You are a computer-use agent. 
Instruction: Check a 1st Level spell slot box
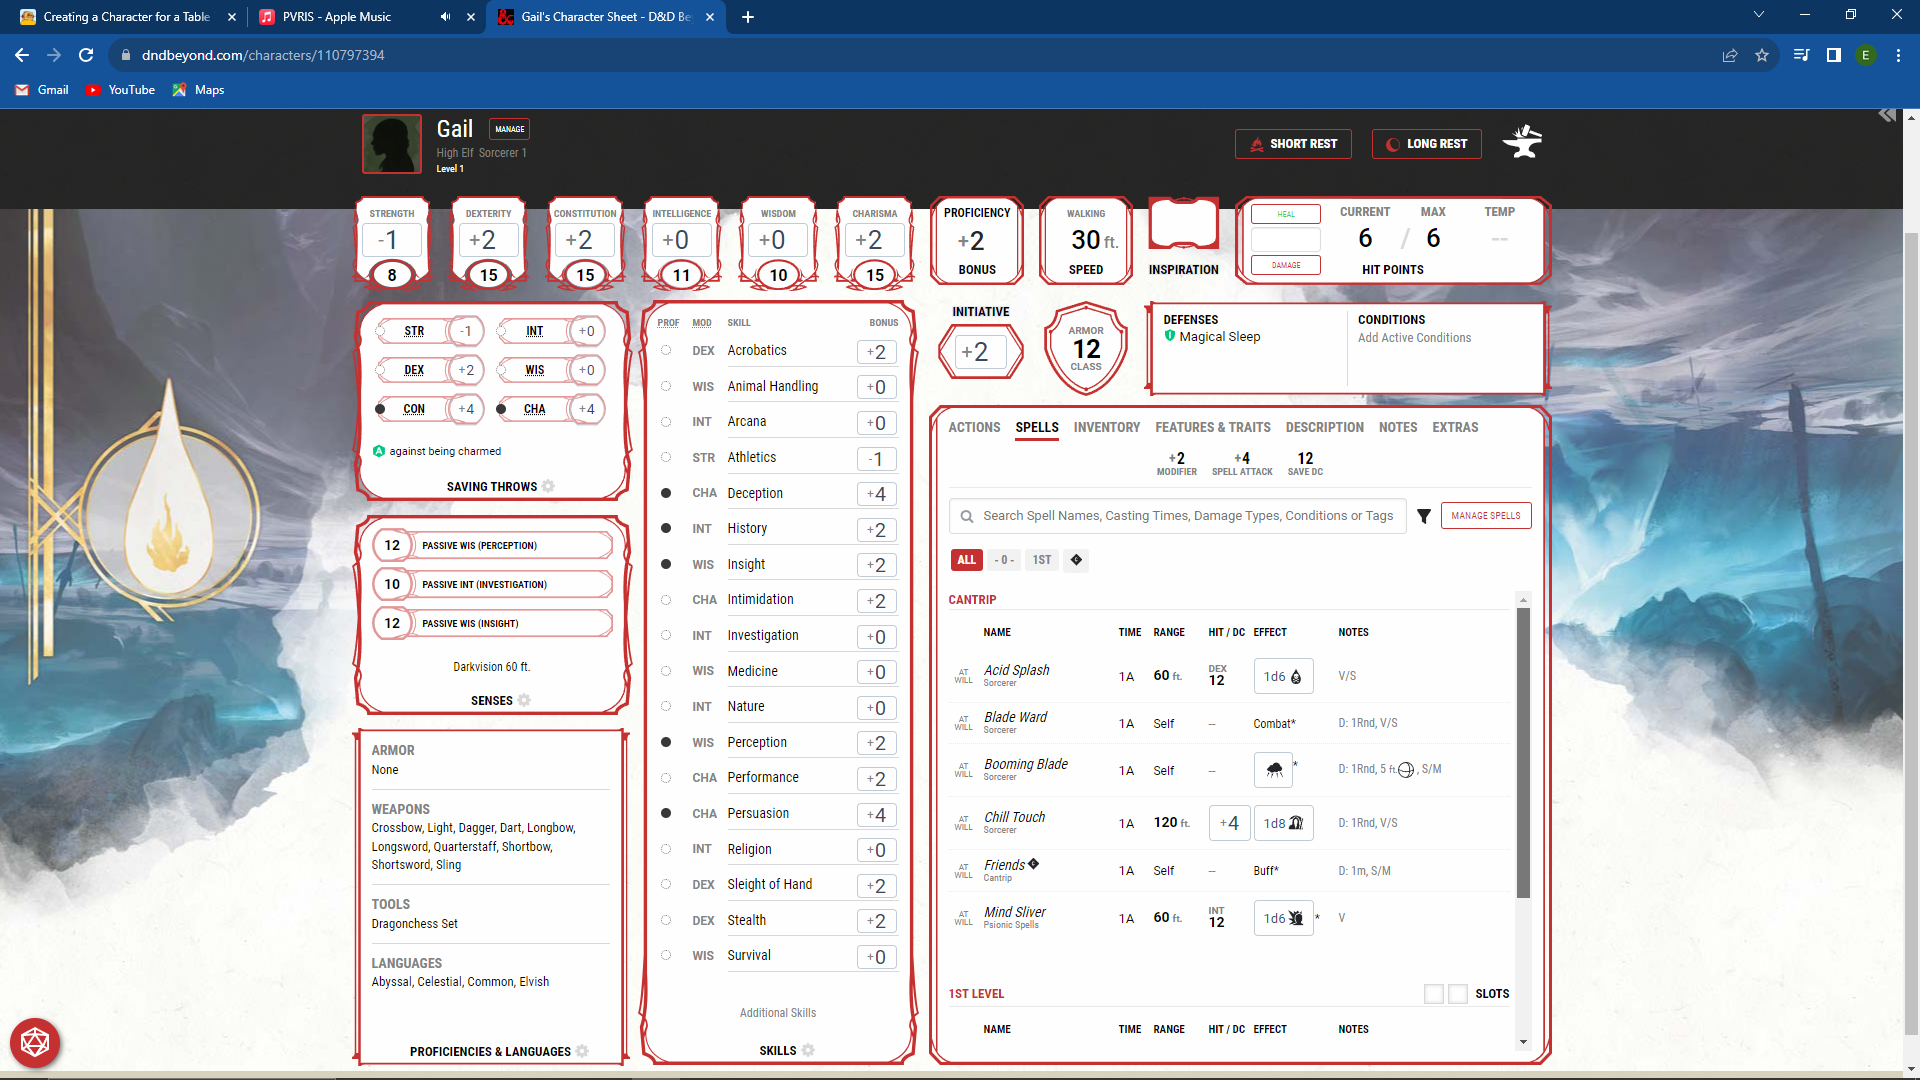coord(1433,993)
